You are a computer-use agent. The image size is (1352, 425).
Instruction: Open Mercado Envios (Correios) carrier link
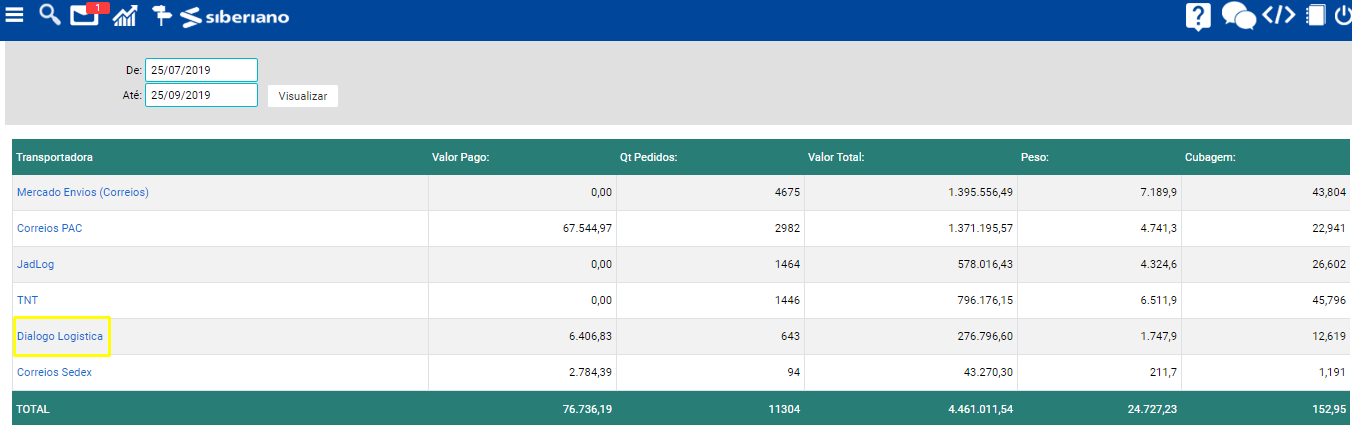pos(83,192)
